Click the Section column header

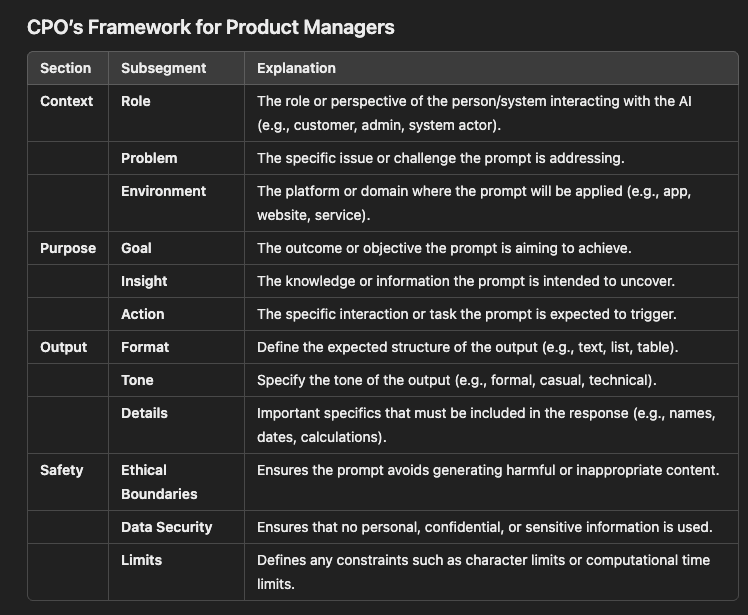click(65, 68)
